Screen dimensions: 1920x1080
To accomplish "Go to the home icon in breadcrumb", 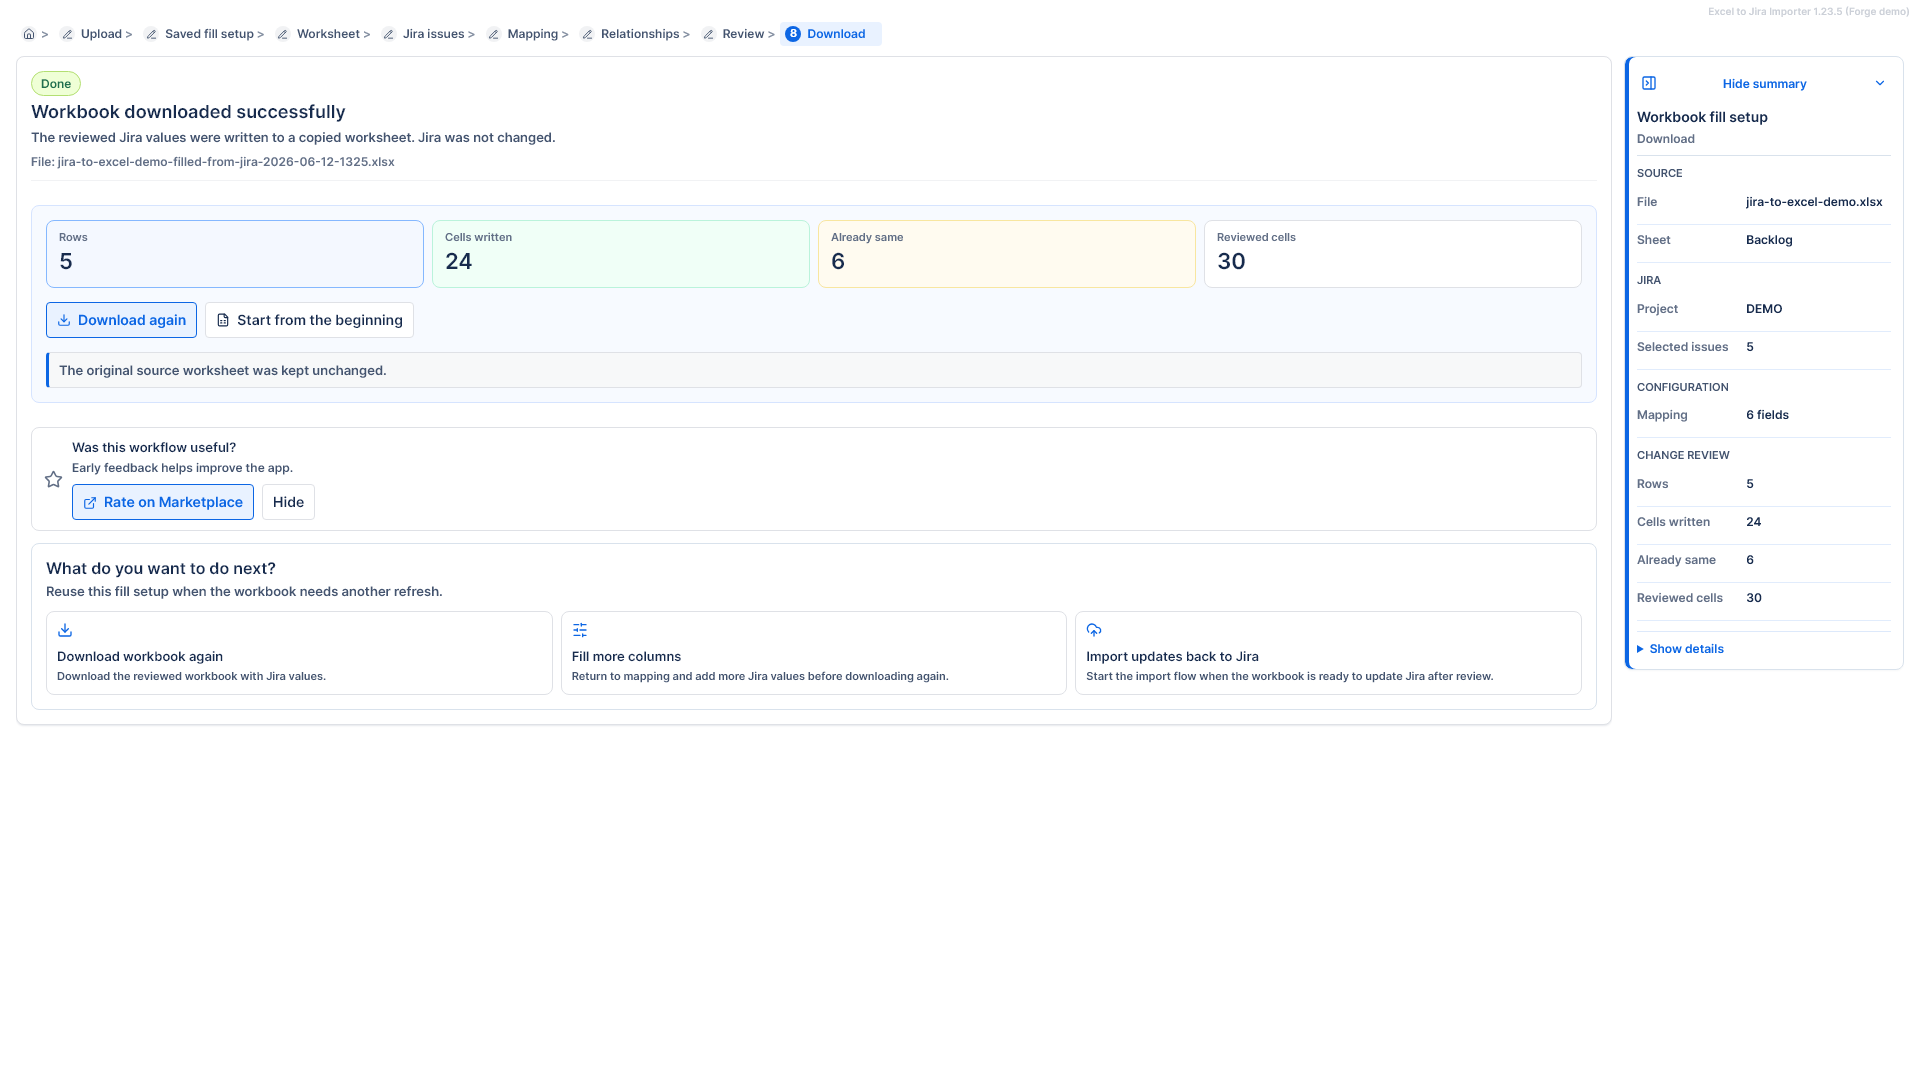I will pos(29,34).
